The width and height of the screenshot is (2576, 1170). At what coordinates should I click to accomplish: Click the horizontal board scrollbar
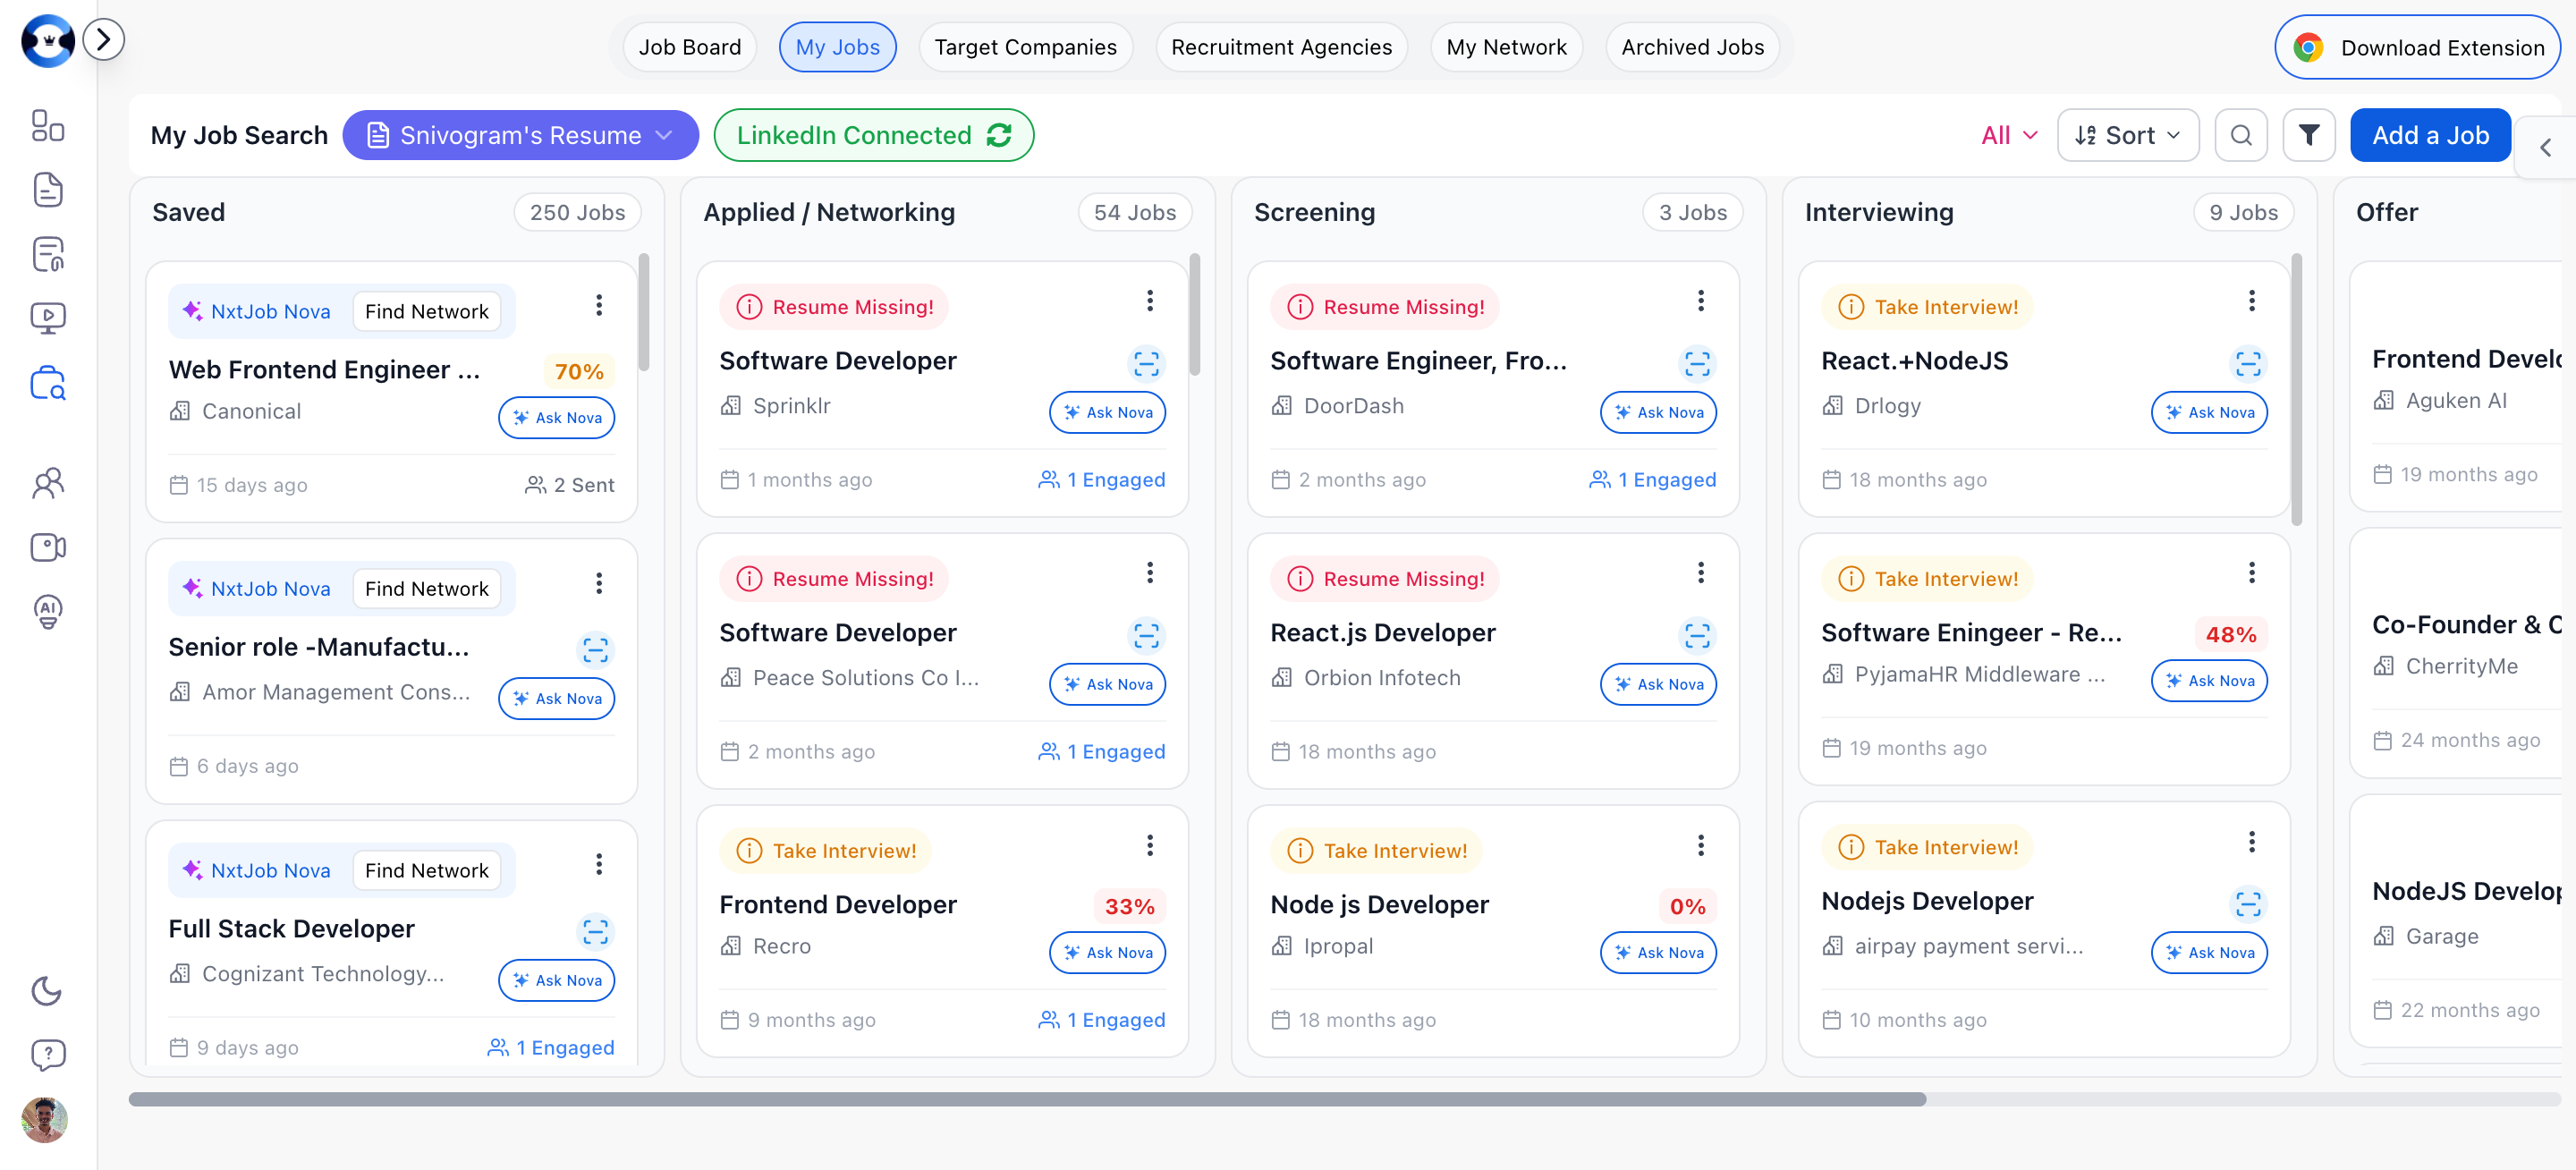click(x=1026, y=1099)
